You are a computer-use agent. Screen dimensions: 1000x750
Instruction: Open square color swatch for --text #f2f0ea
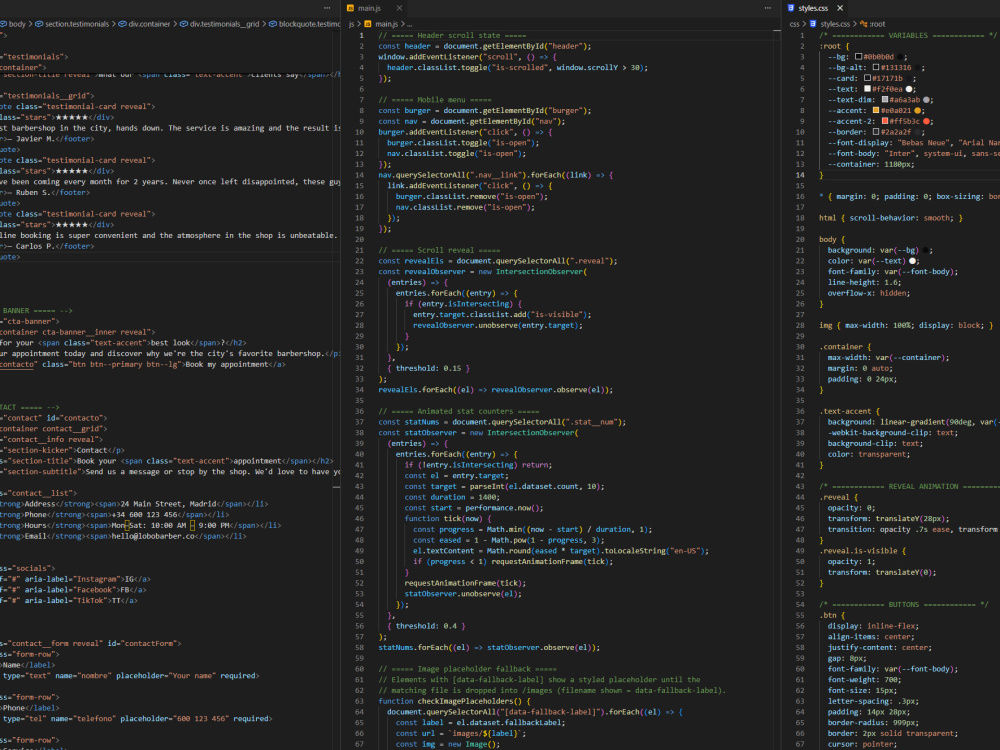pos(867,89)
